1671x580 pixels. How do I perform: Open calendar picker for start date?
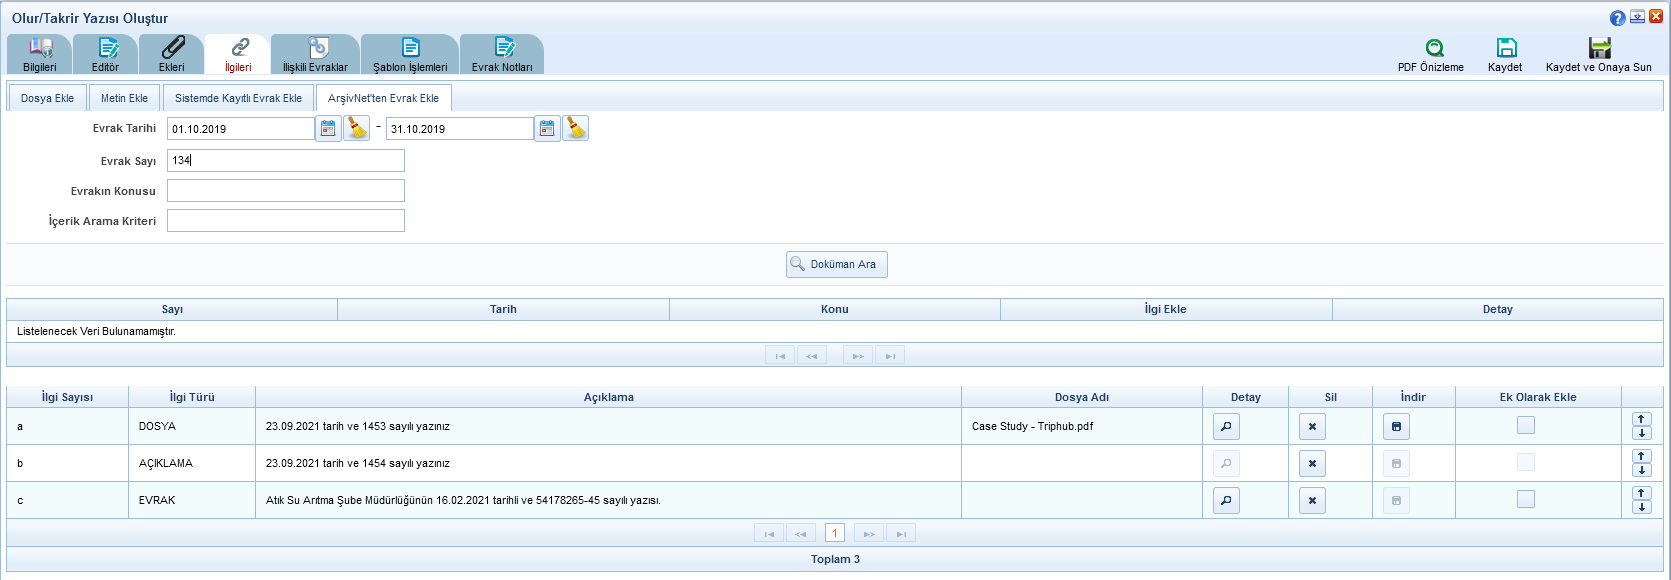[328, 129]
